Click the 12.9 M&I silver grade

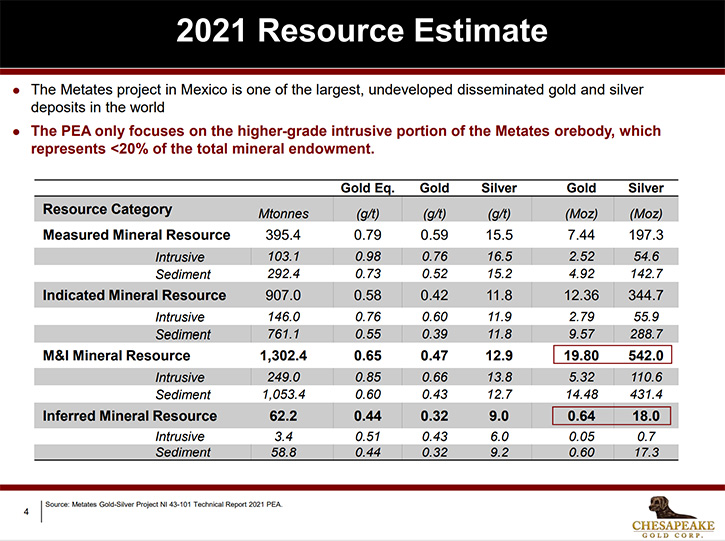point(499,356)
